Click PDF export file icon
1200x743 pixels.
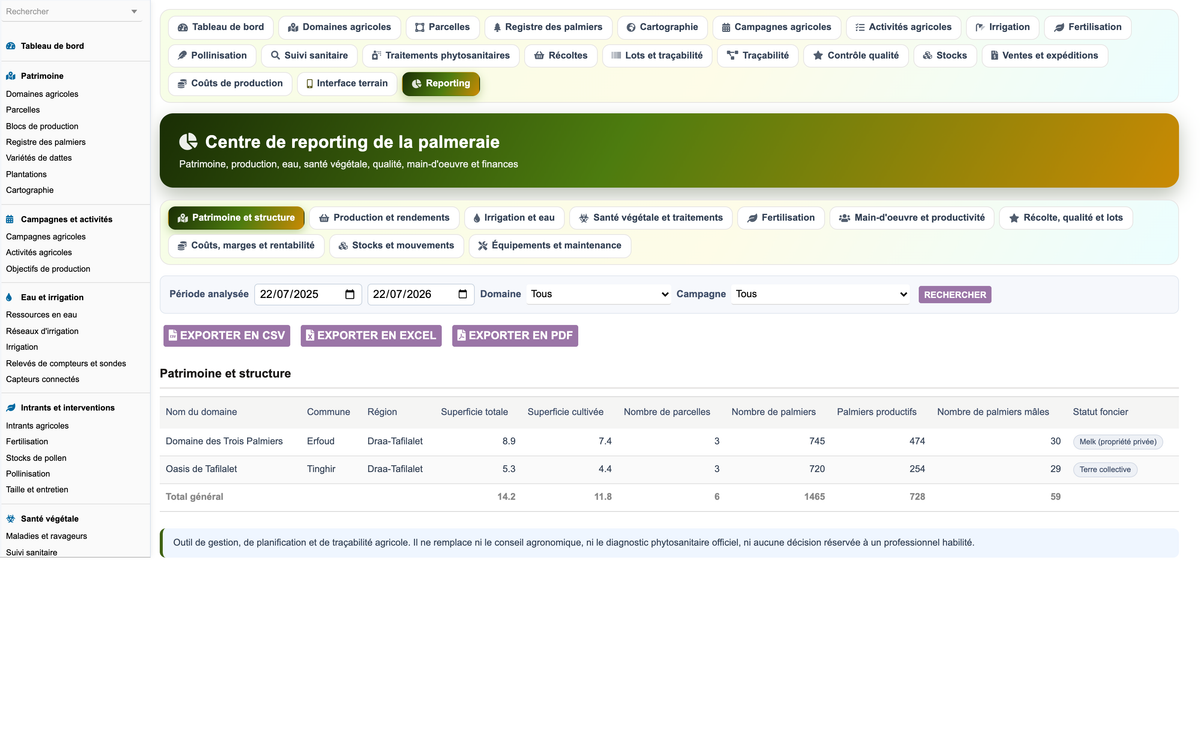coord(461,335)
